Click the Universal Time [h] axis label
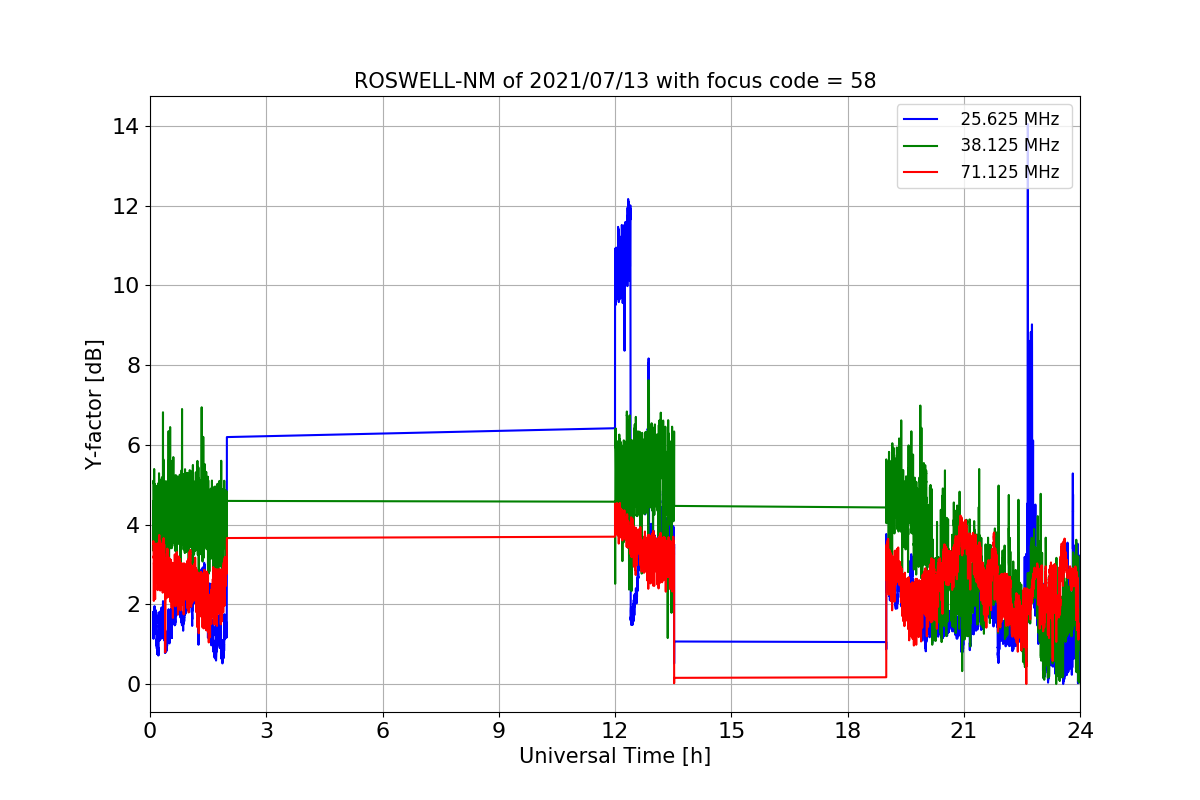Screen dimensions: 1200x800 [x=615, y=757]
